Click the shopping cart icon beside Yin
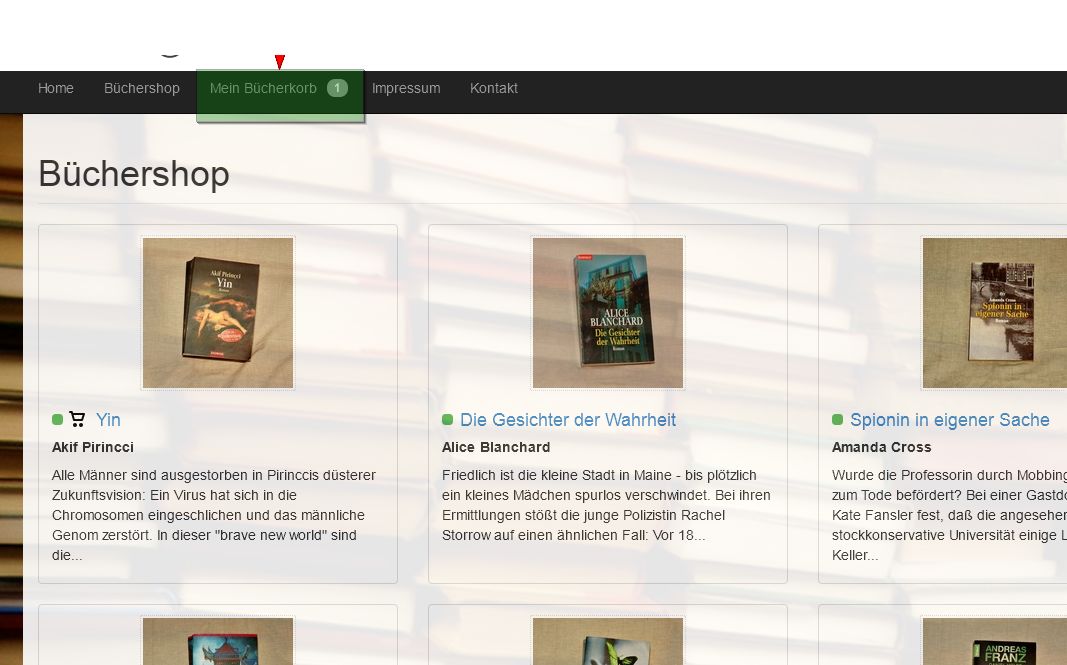The height and width of the screenshot is (665, 1067). tap(77, 419)
